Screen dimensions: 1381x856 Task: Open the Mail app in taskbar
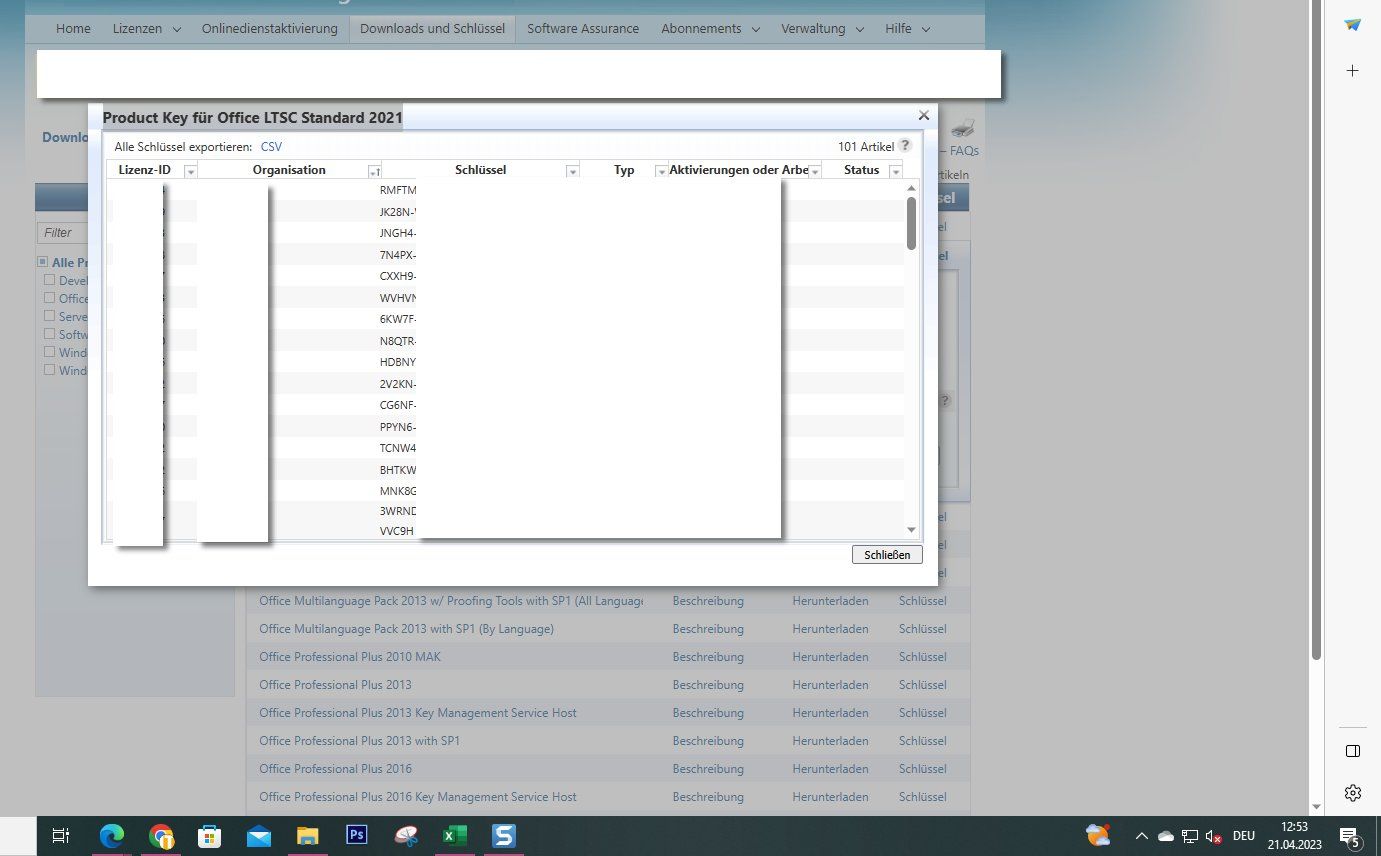pos(259,836)
